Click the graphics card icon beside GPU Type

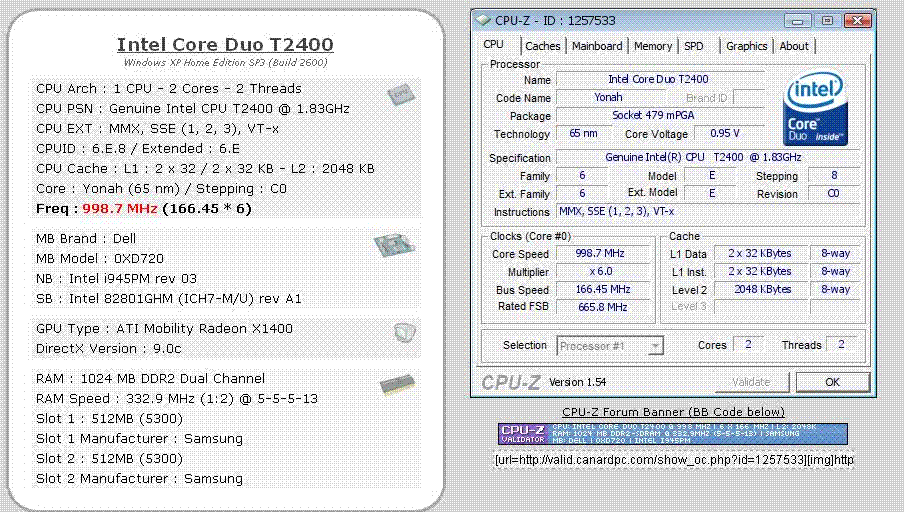point(403,332)
